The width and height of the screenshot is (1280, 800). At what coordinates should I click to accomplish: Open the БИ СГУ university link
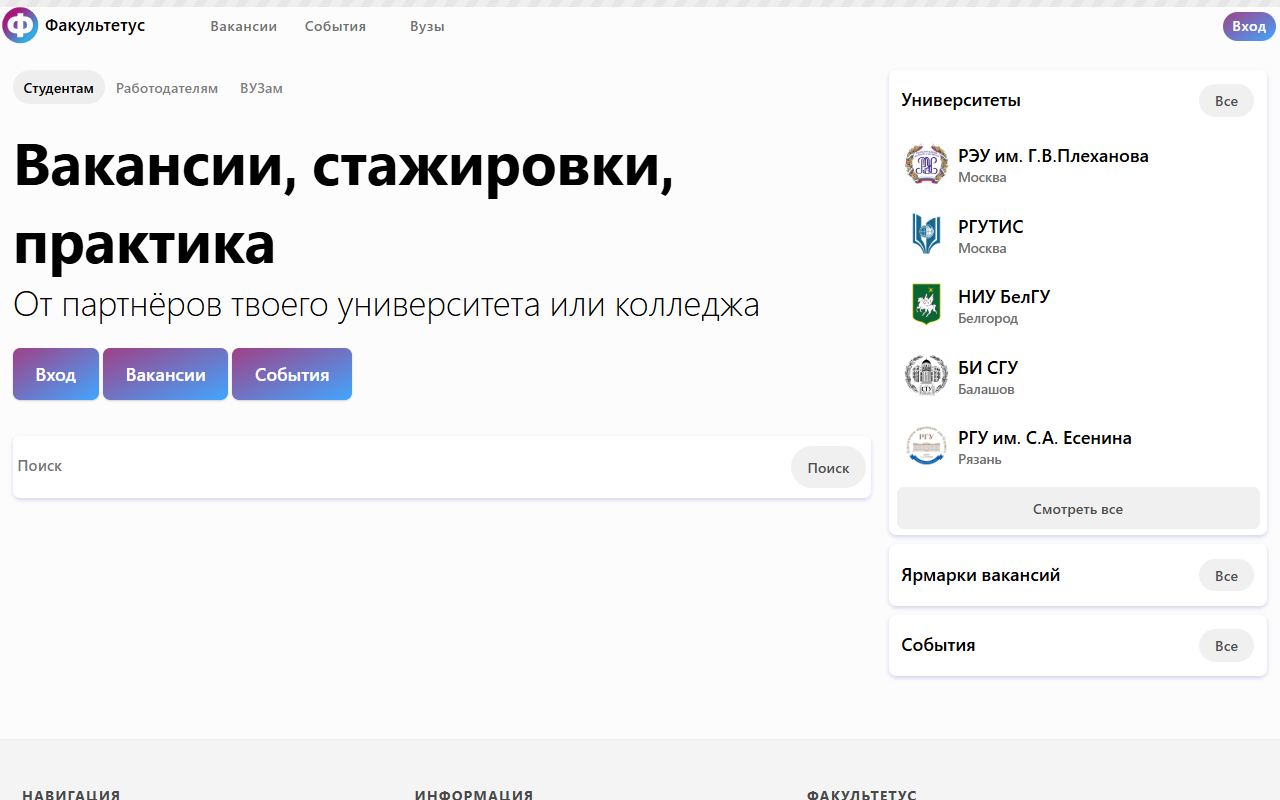pyautogui.click(x=988, y=367)
